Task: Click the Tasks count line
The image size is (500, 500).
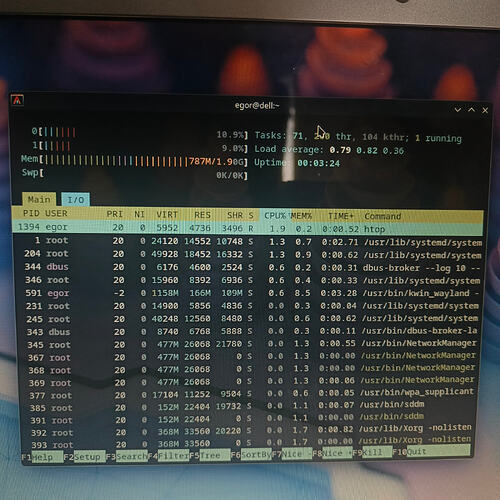Action: click(x=358, y=136)
